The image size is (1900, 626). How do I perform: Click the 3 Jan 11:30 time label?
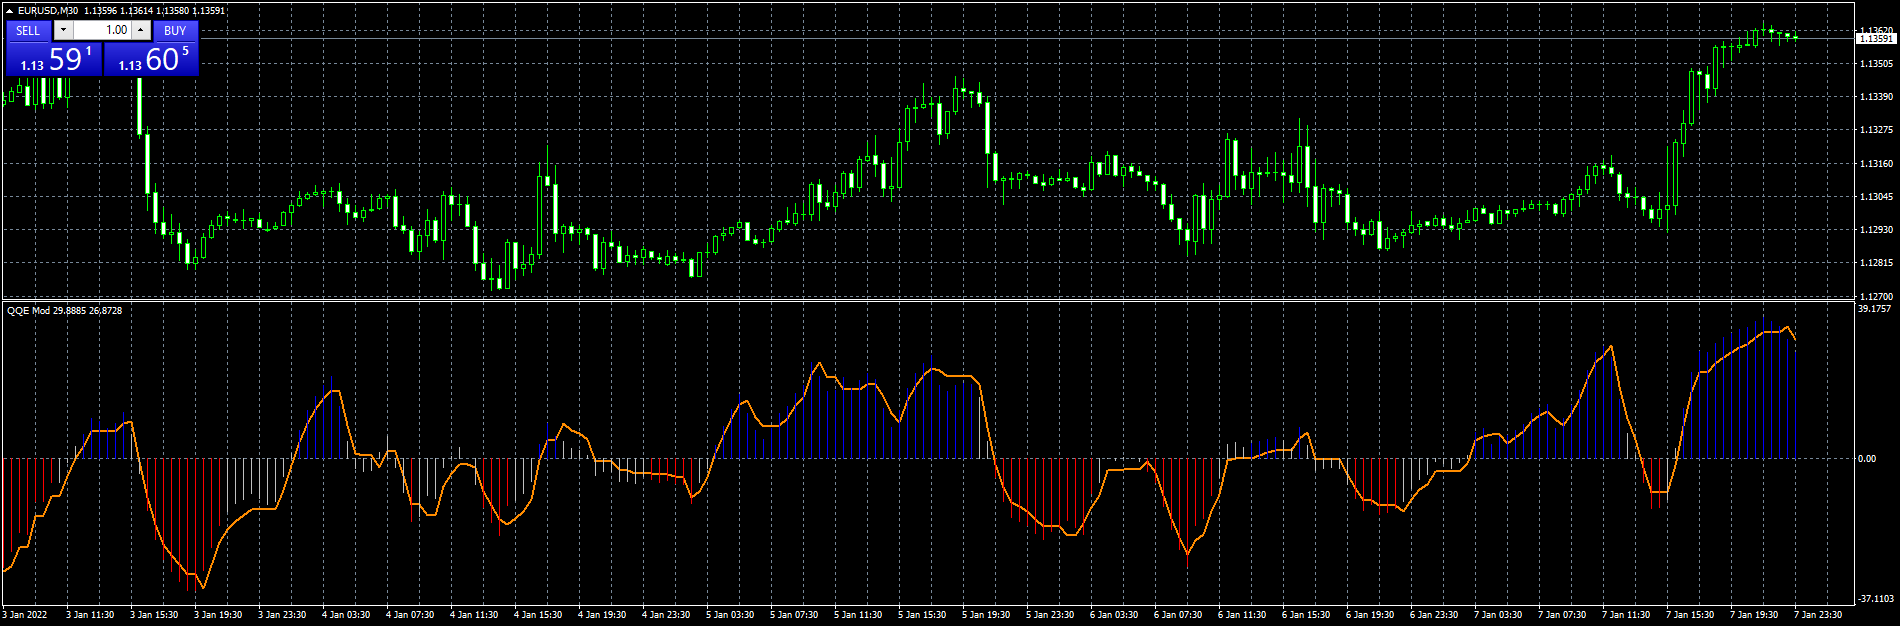tap(91, 615)
